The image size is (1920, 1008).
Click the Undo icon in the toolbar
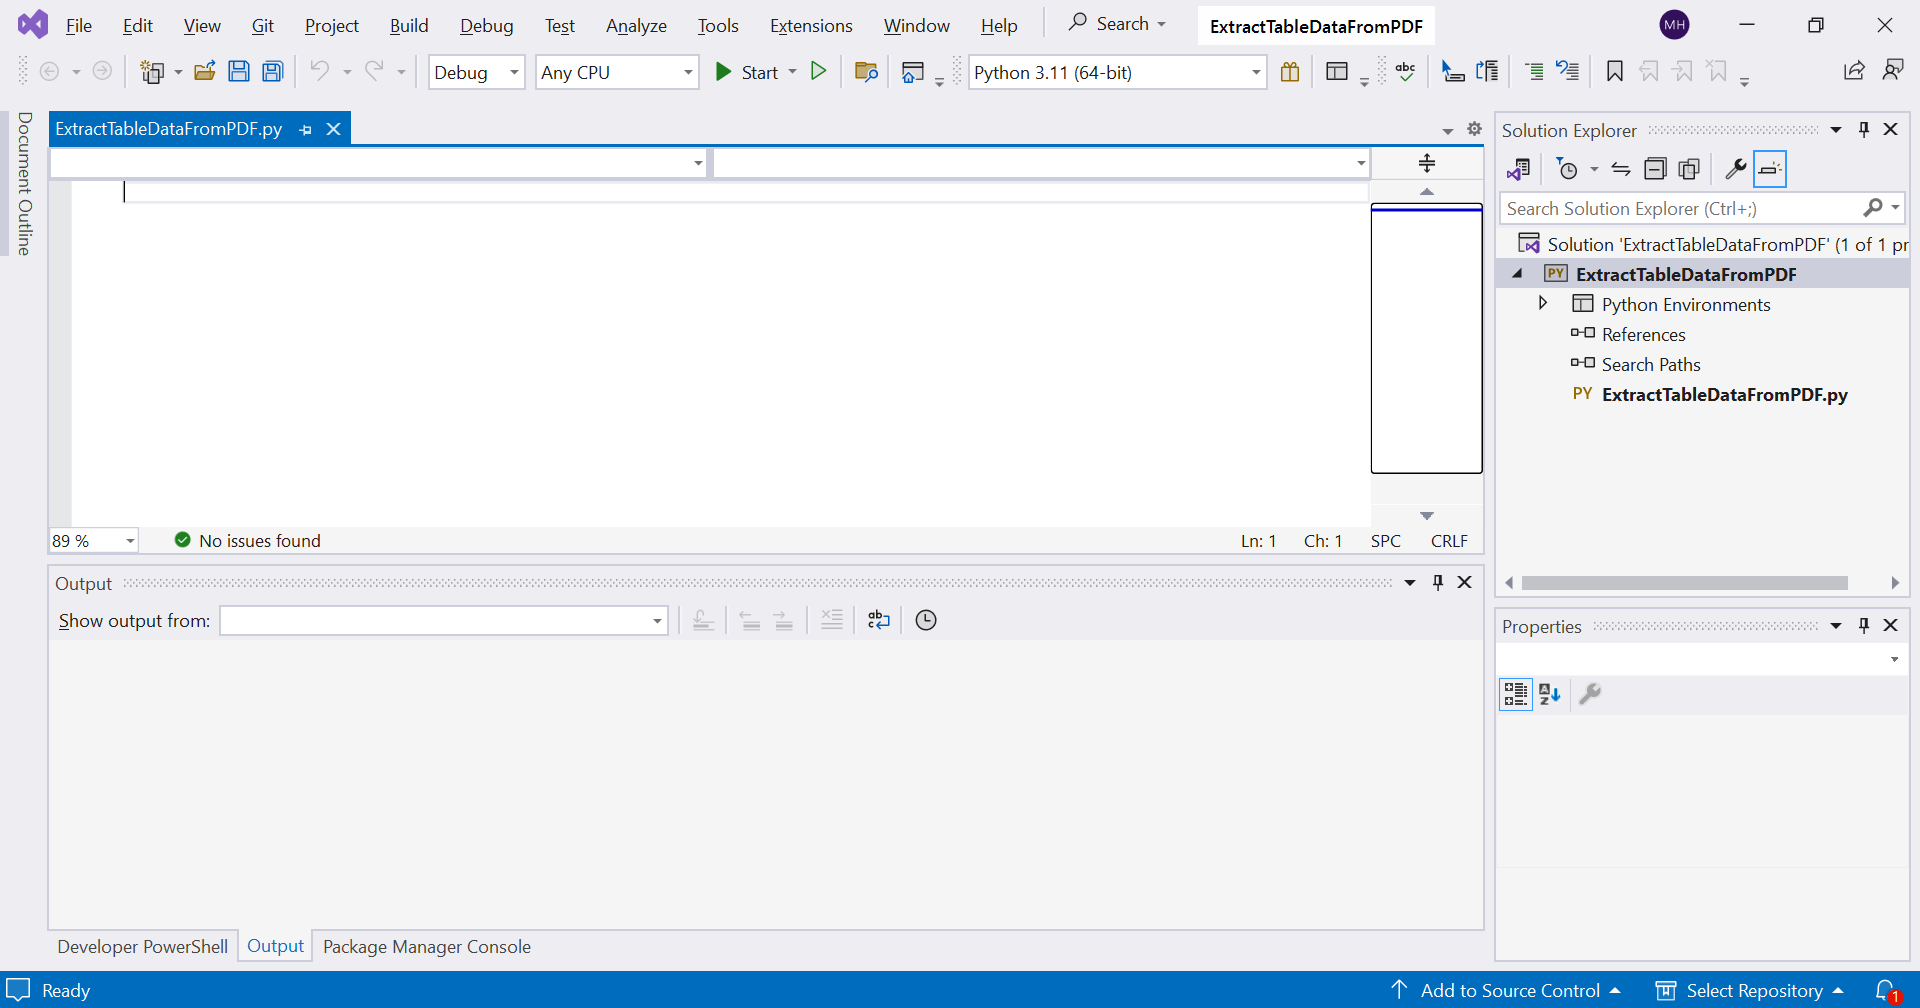click(321, 70)
